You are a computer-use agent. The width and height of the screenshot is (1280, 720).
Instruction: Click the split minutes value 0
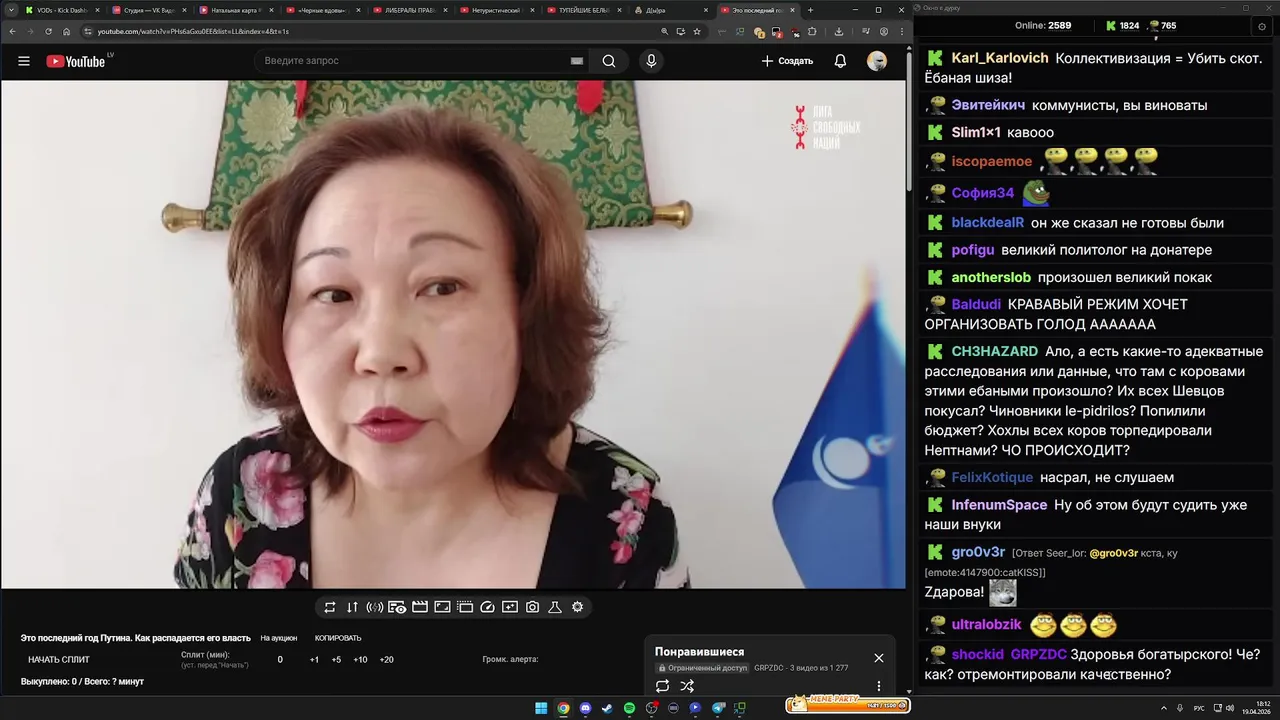[x=280, y=660]
